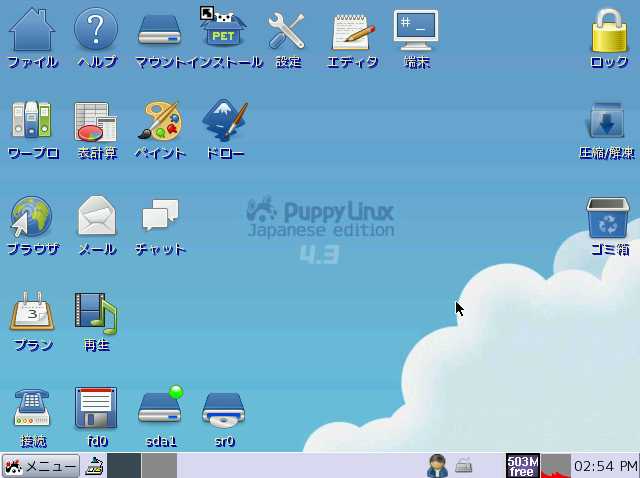Click the 503M free memory indicator
This screenshot has height=478, width=640.
522,465
